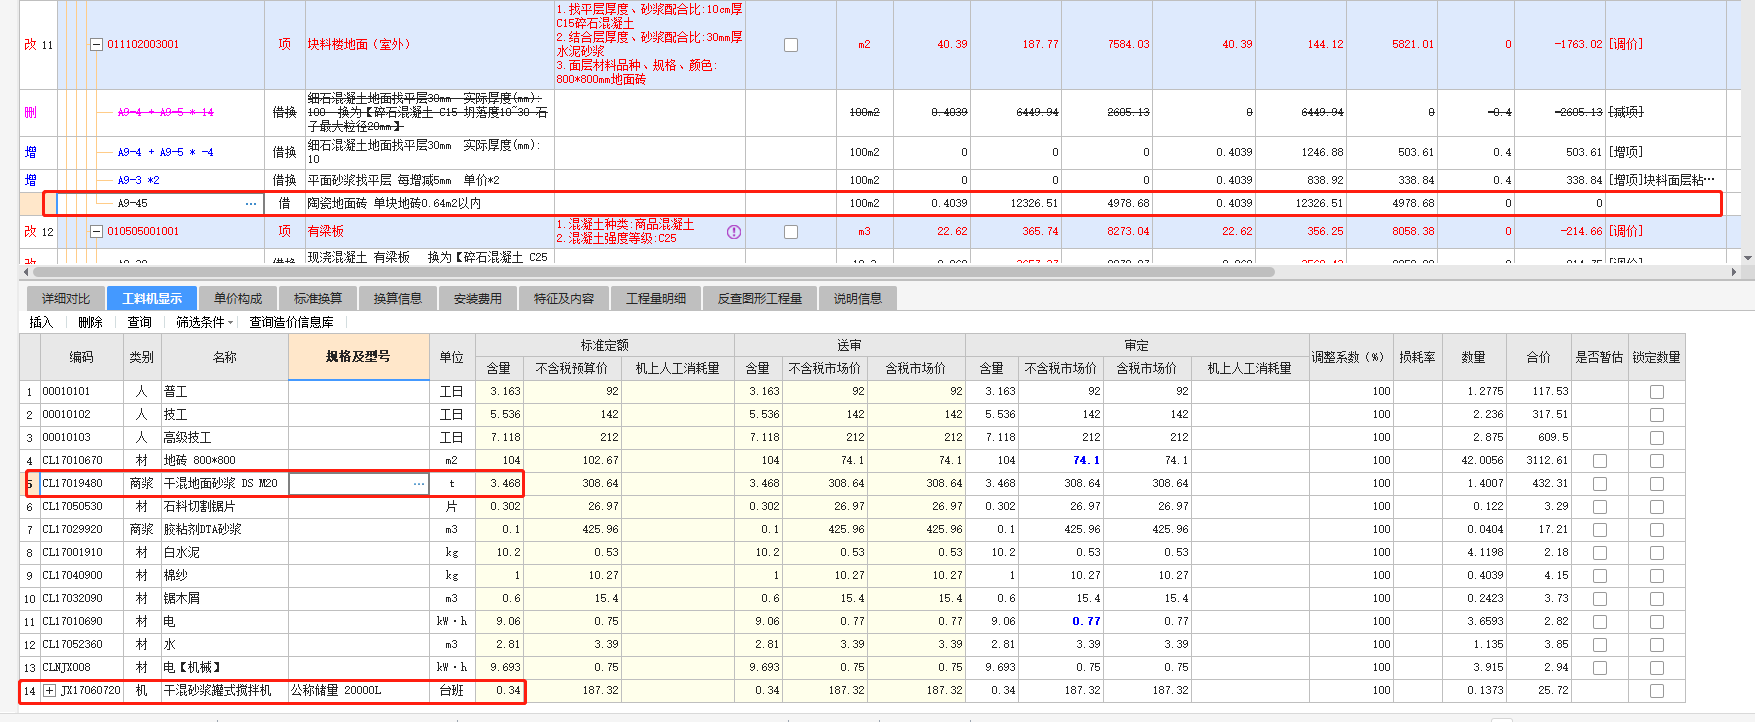Open 工程量明细 tab

[x=656, y=298]
